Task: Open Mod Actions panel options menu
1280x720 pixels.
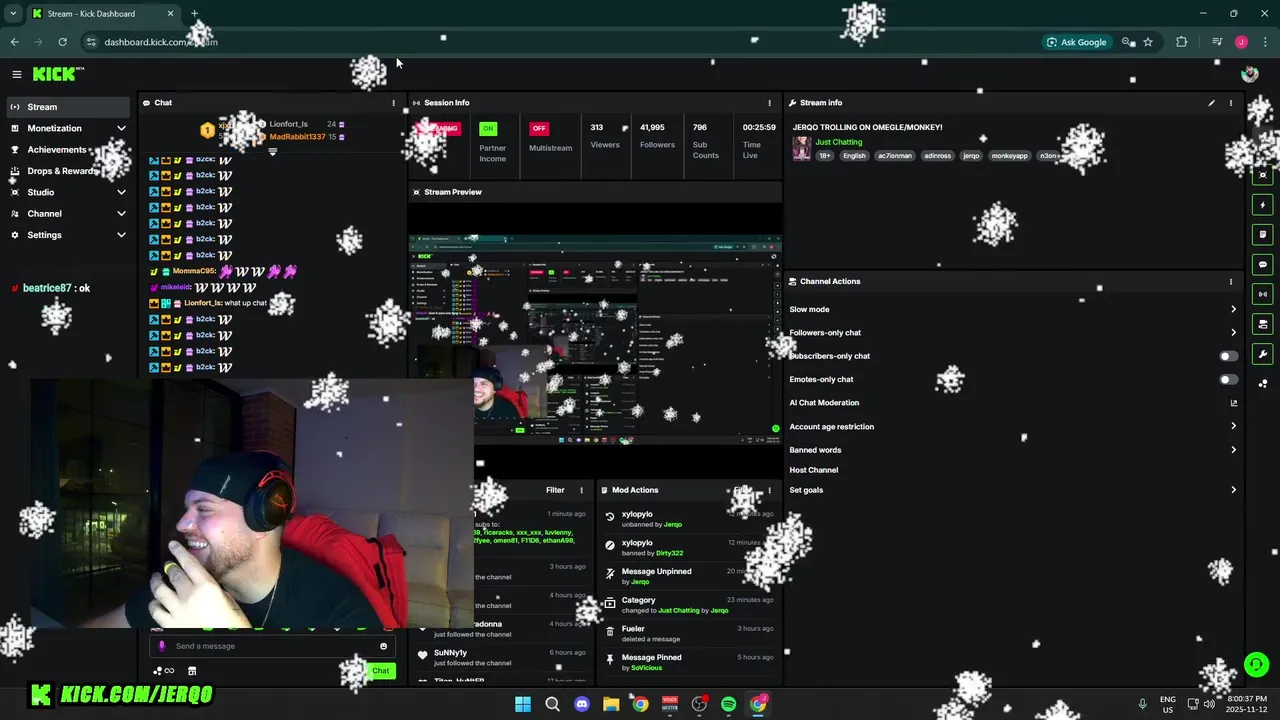Action: coord(769,490)
